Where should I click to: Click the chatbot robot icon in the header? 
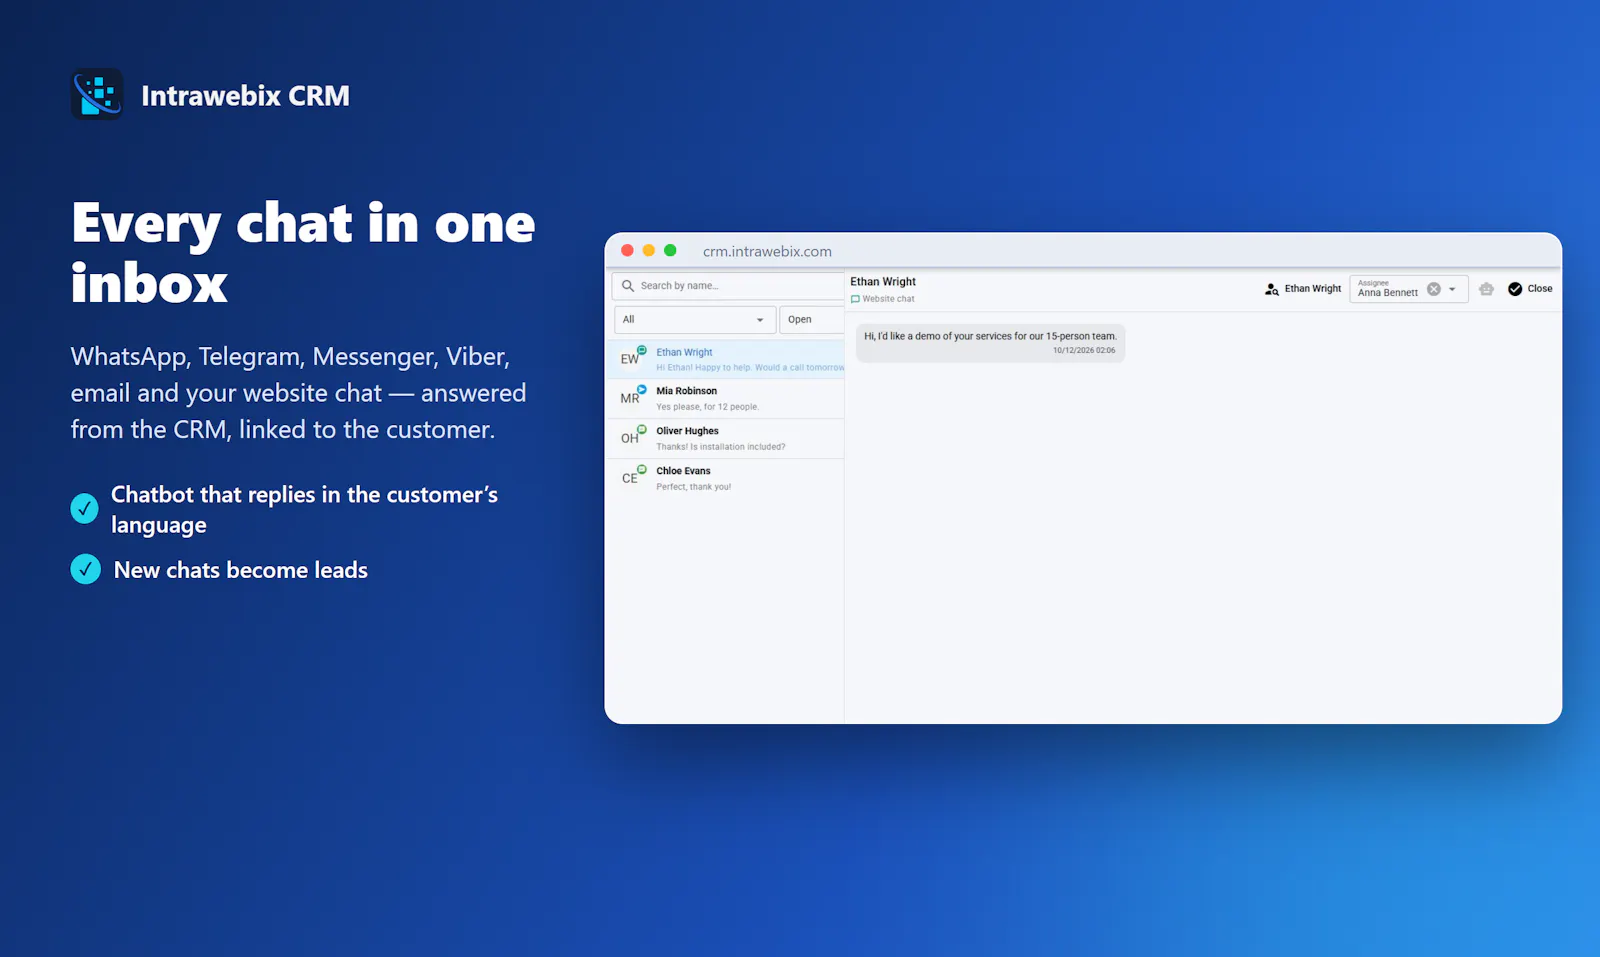[x=1486, y=289]
